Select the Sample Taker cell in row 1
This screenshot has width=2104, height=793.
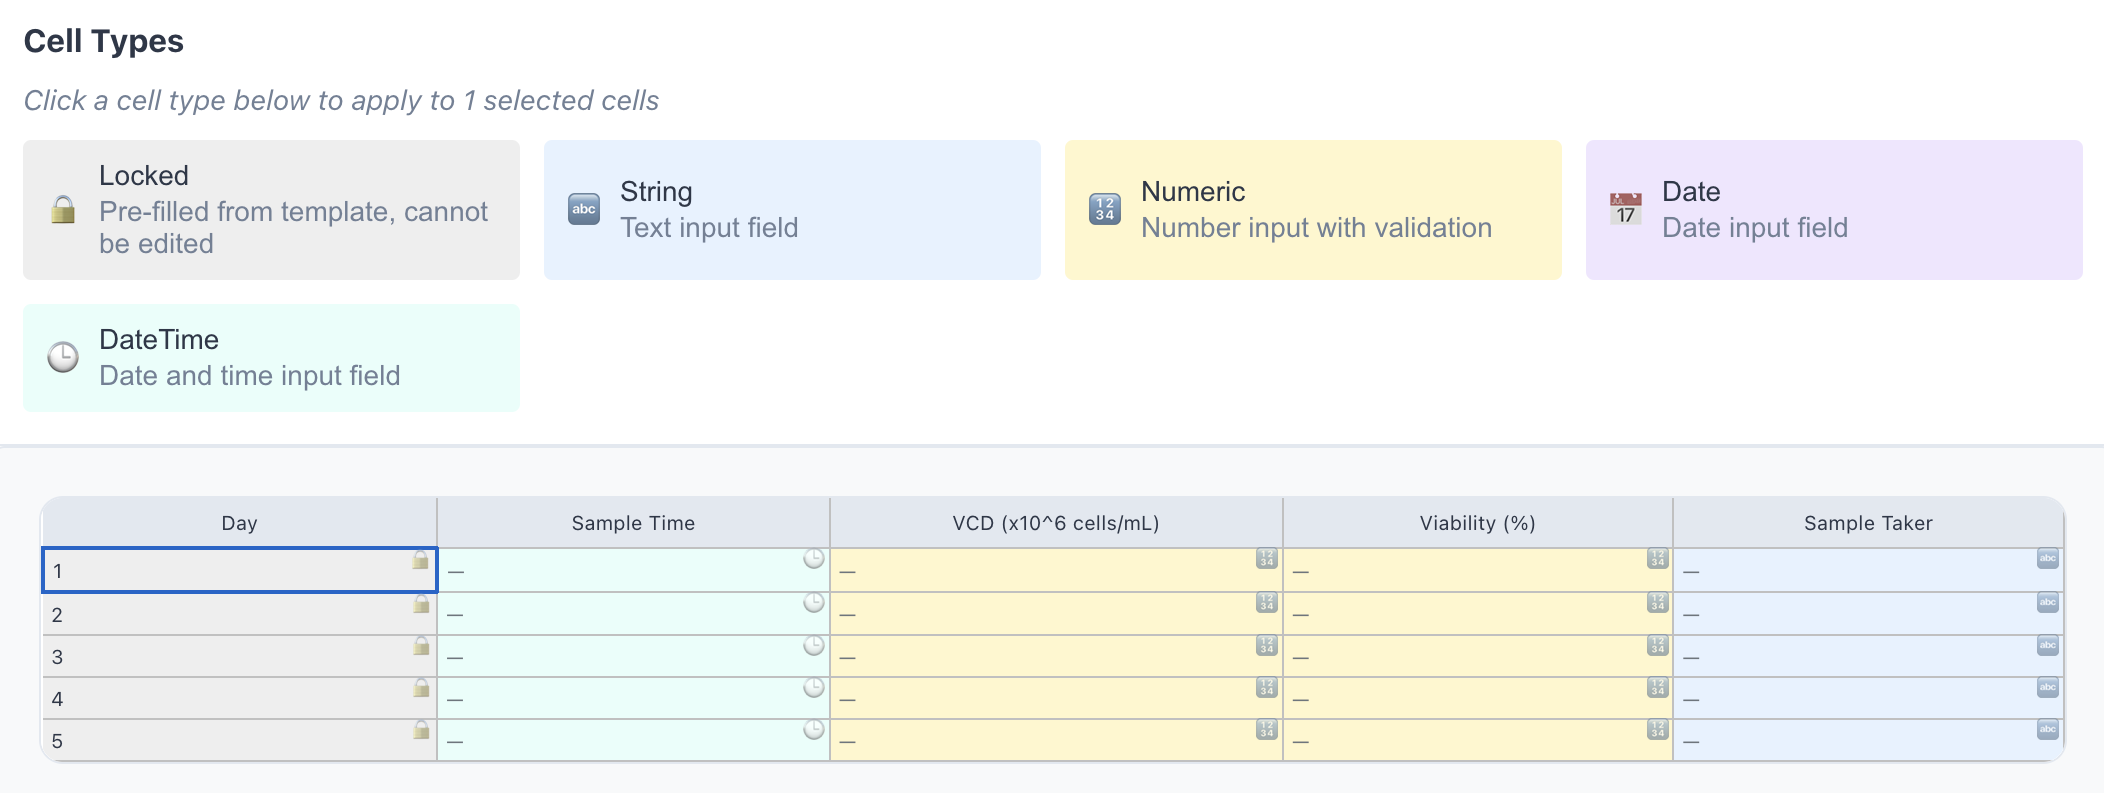pyautogui.click(x=1868, y=570)
